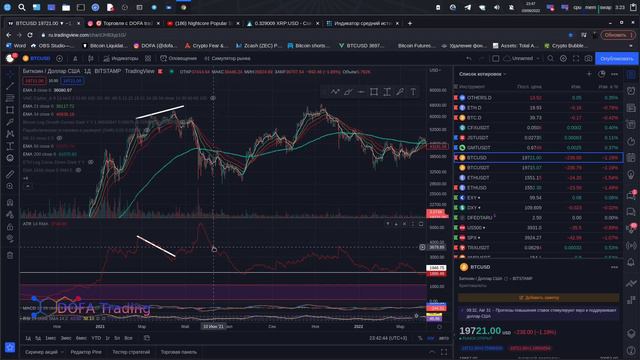Open the timezone clock selector
This screenshot has height=360, width=640.
tap(388, 338)
